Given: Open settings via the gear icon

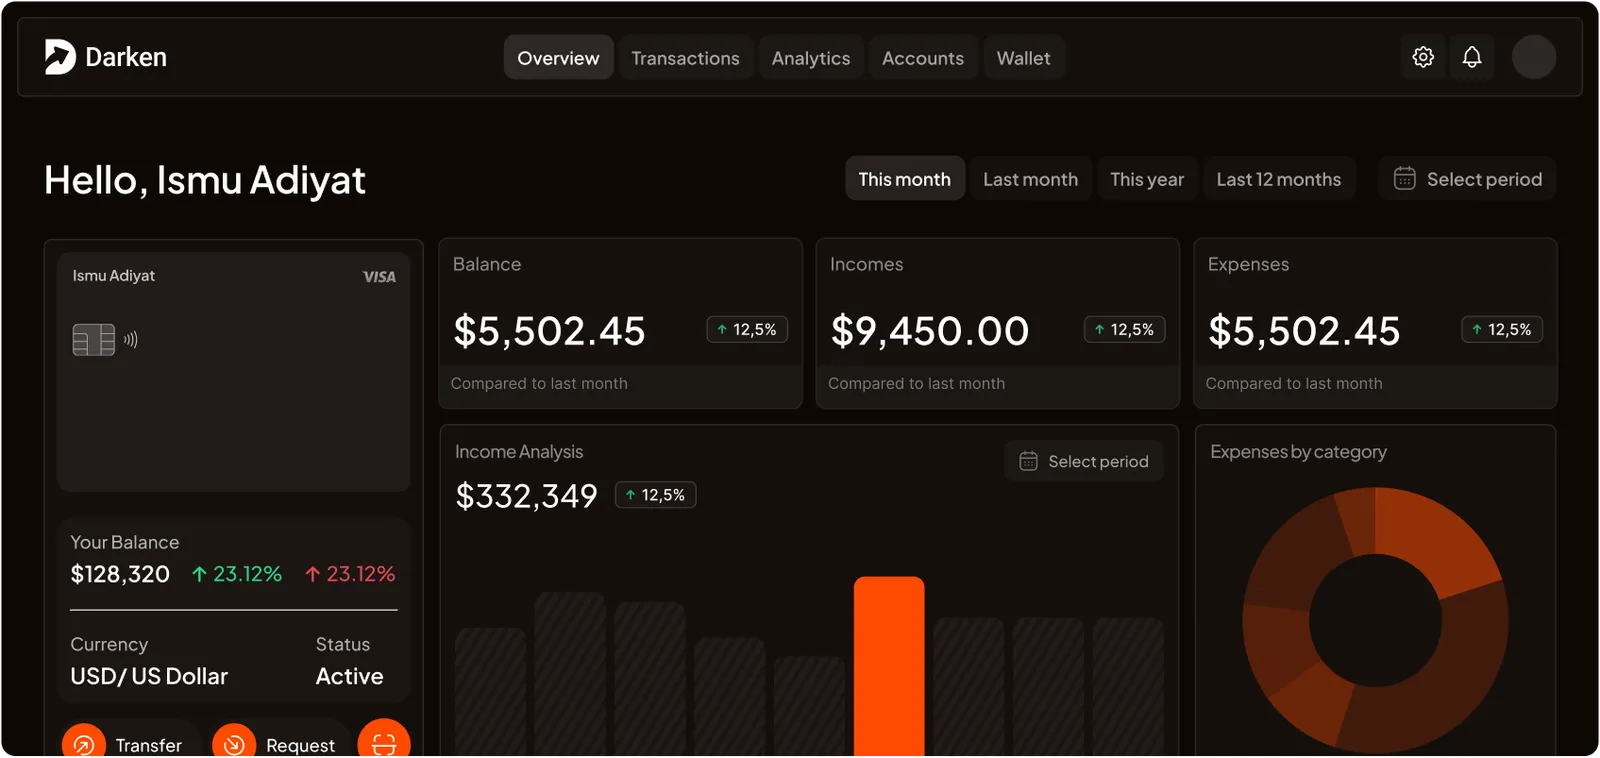Looking at the screenshot, I should (x=1423, y=57).
